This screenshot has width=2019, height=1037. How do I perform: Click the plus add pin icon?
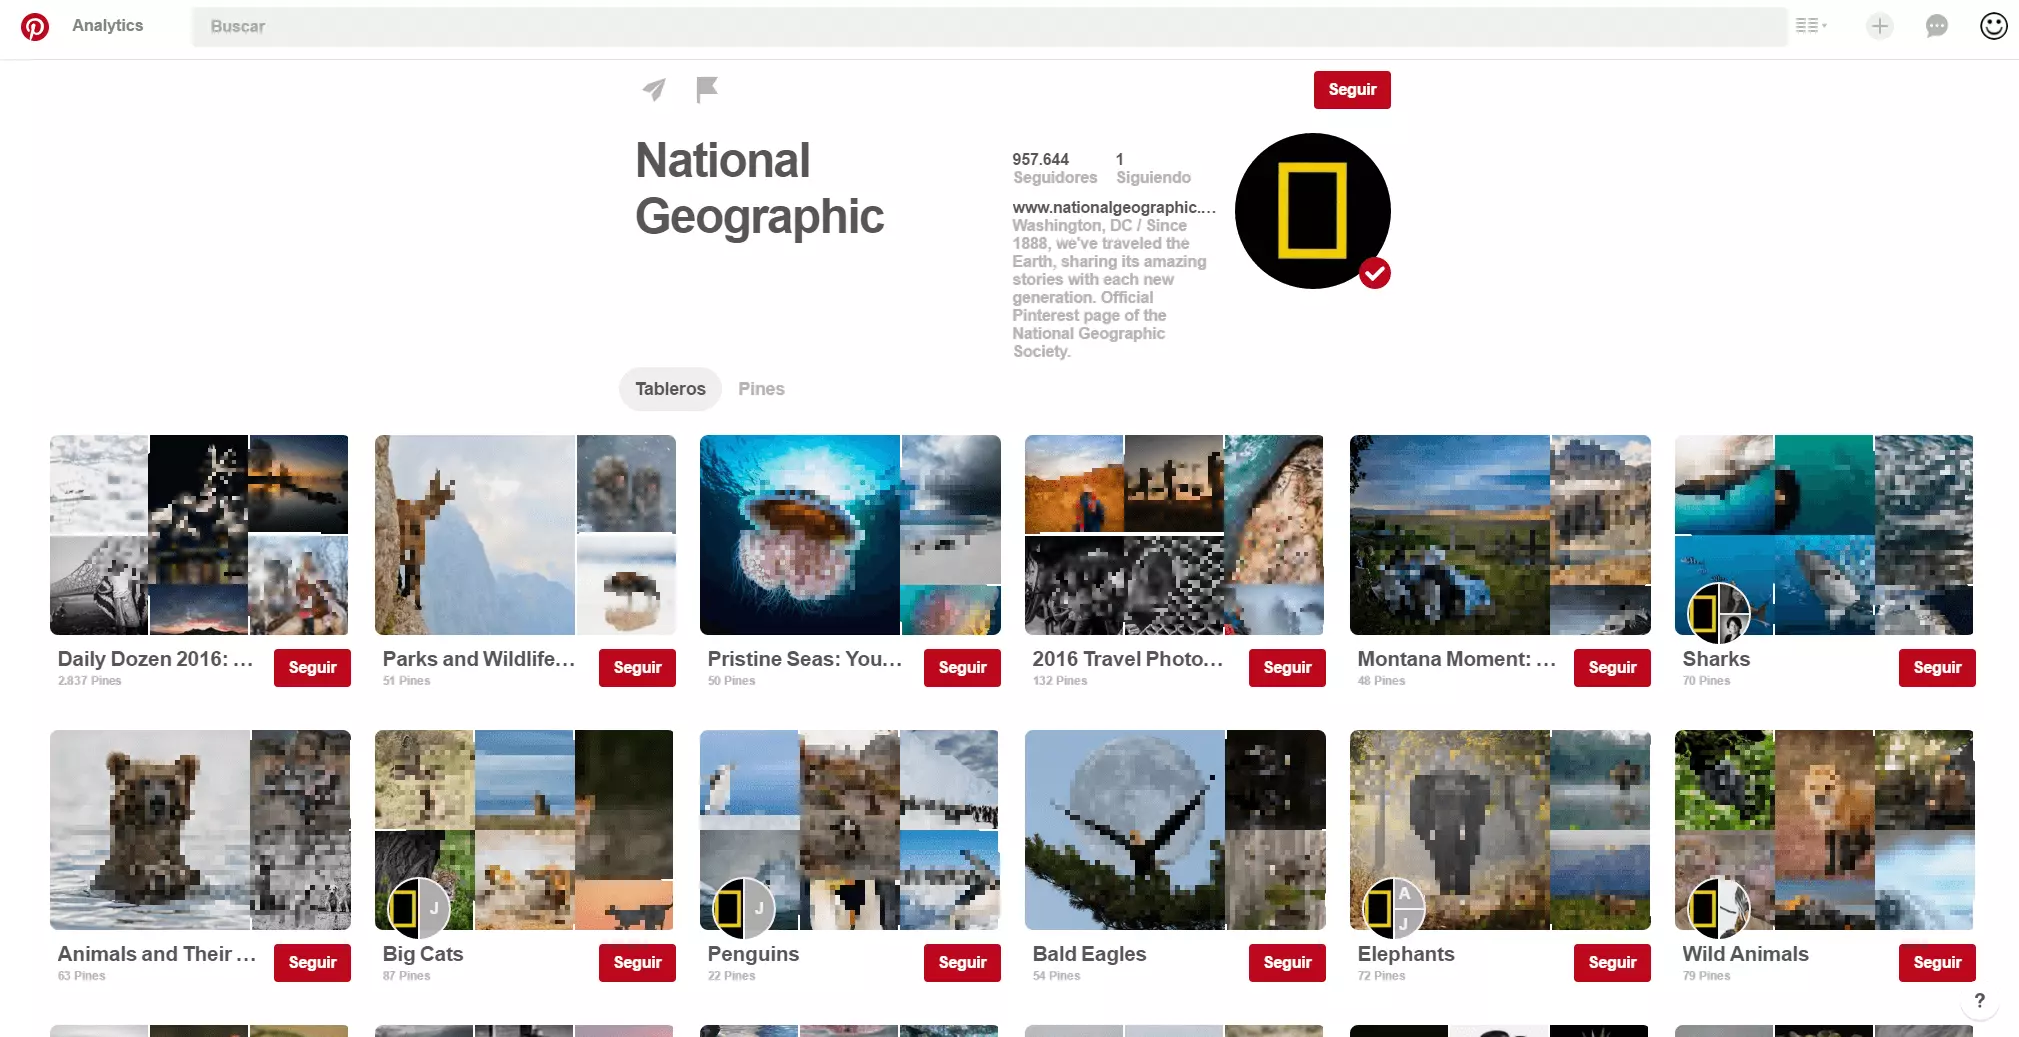click(1880, 26)
